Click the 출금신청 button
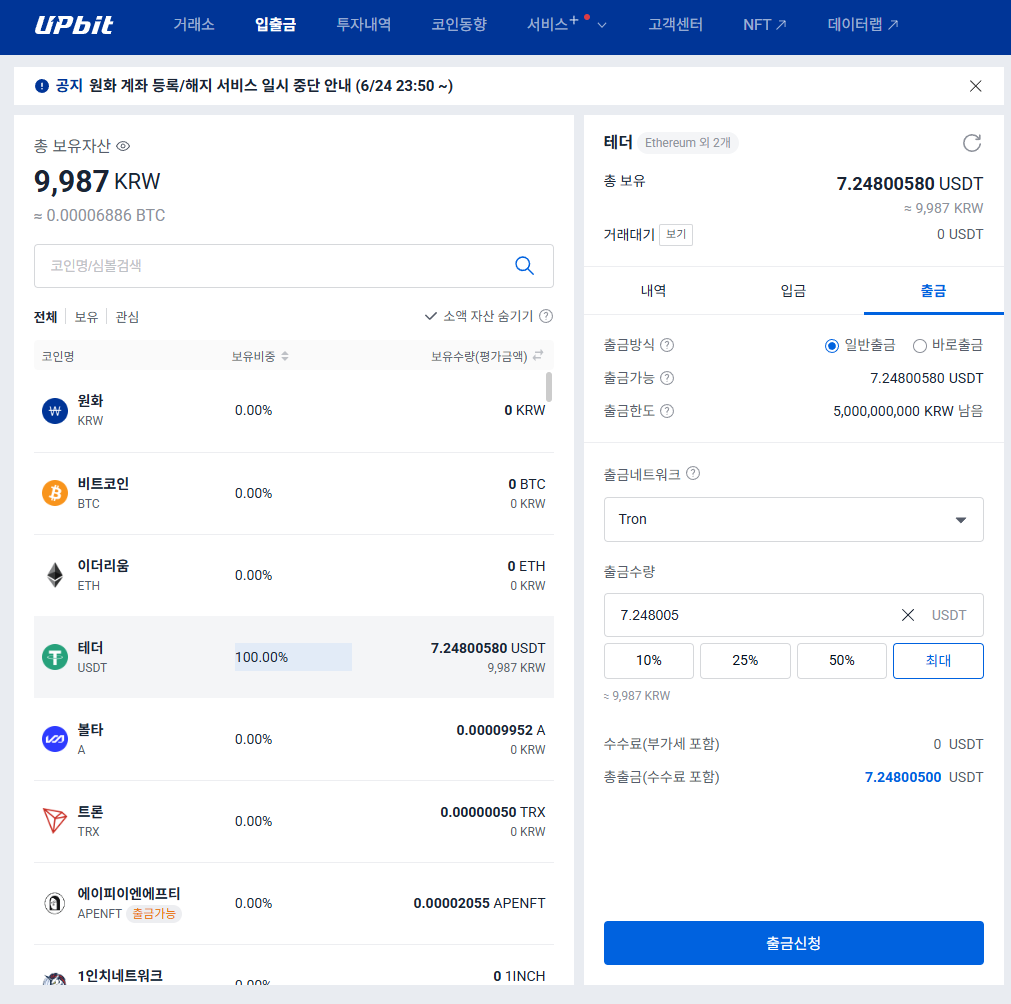 point(793,943)
